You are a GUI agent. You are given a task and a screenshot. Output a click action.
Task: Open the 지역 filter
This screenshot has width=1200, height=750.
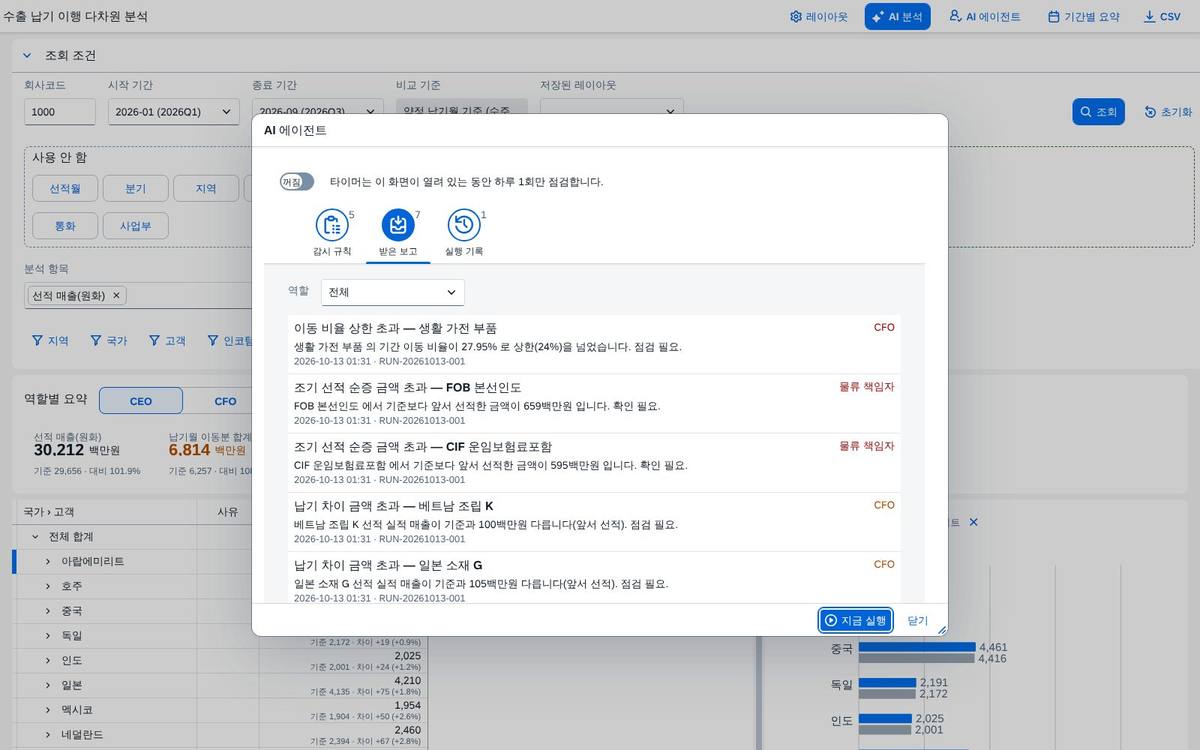click(x=50, y=340)
